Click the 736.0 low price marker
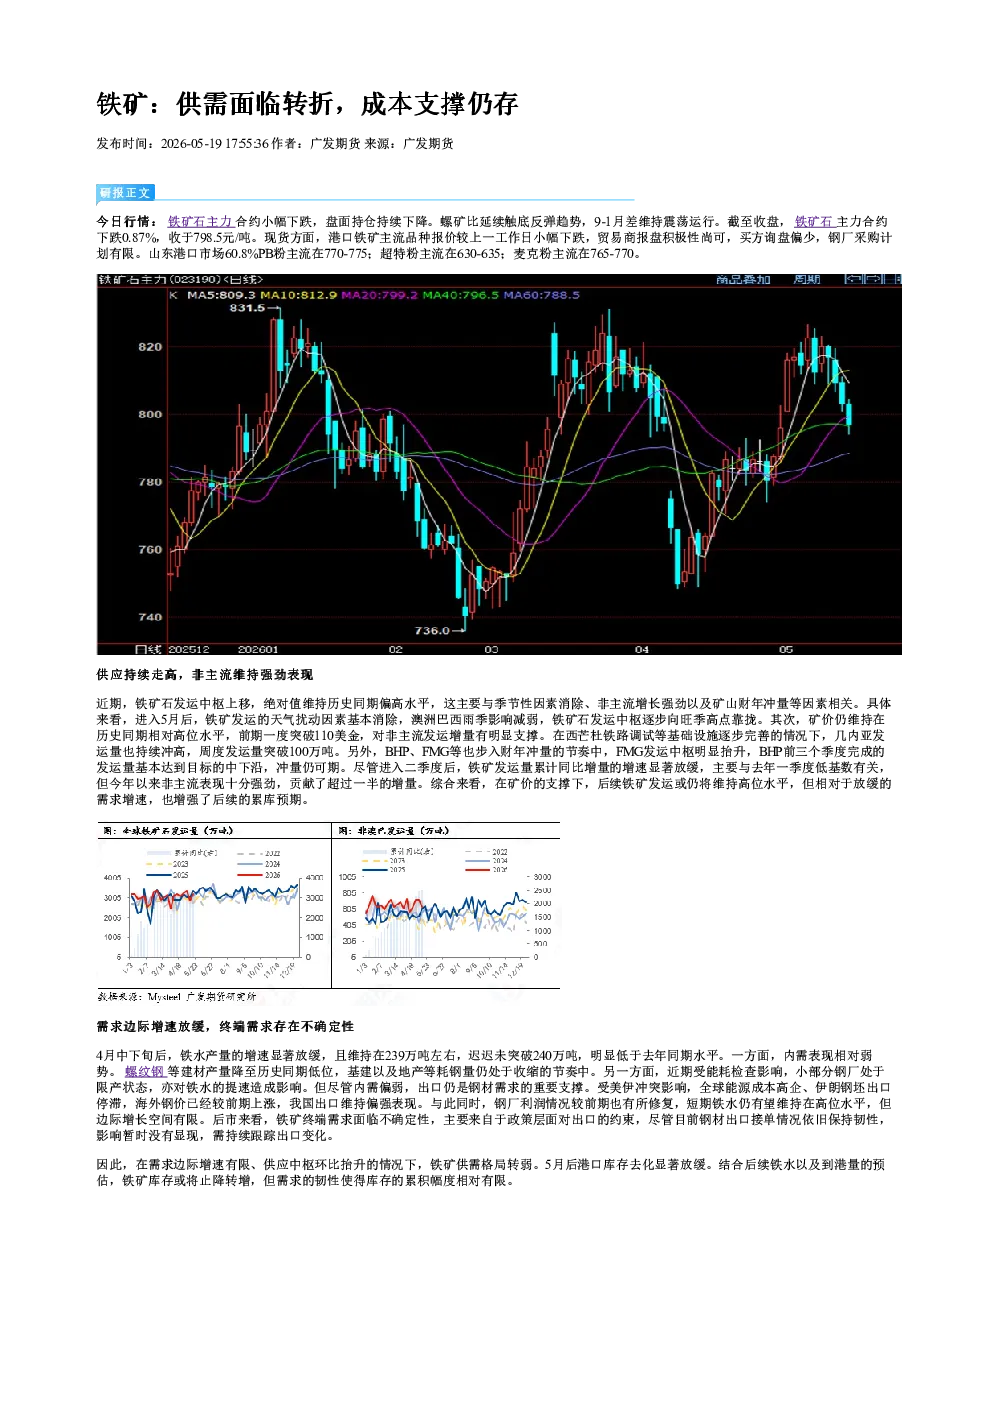Viewport: 992px width, 1403px height. [433, 630]
